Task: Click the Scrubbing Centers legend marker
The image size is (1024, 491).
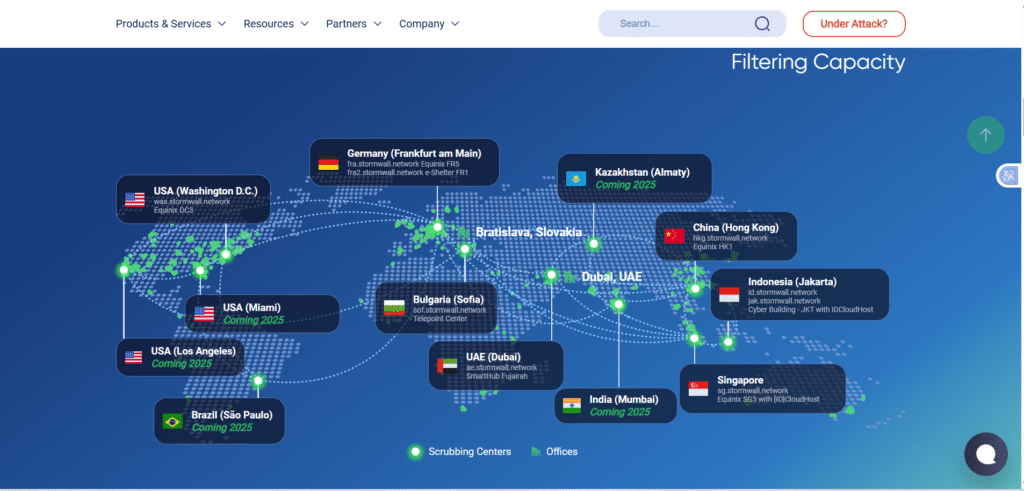Action: (414, 452)
